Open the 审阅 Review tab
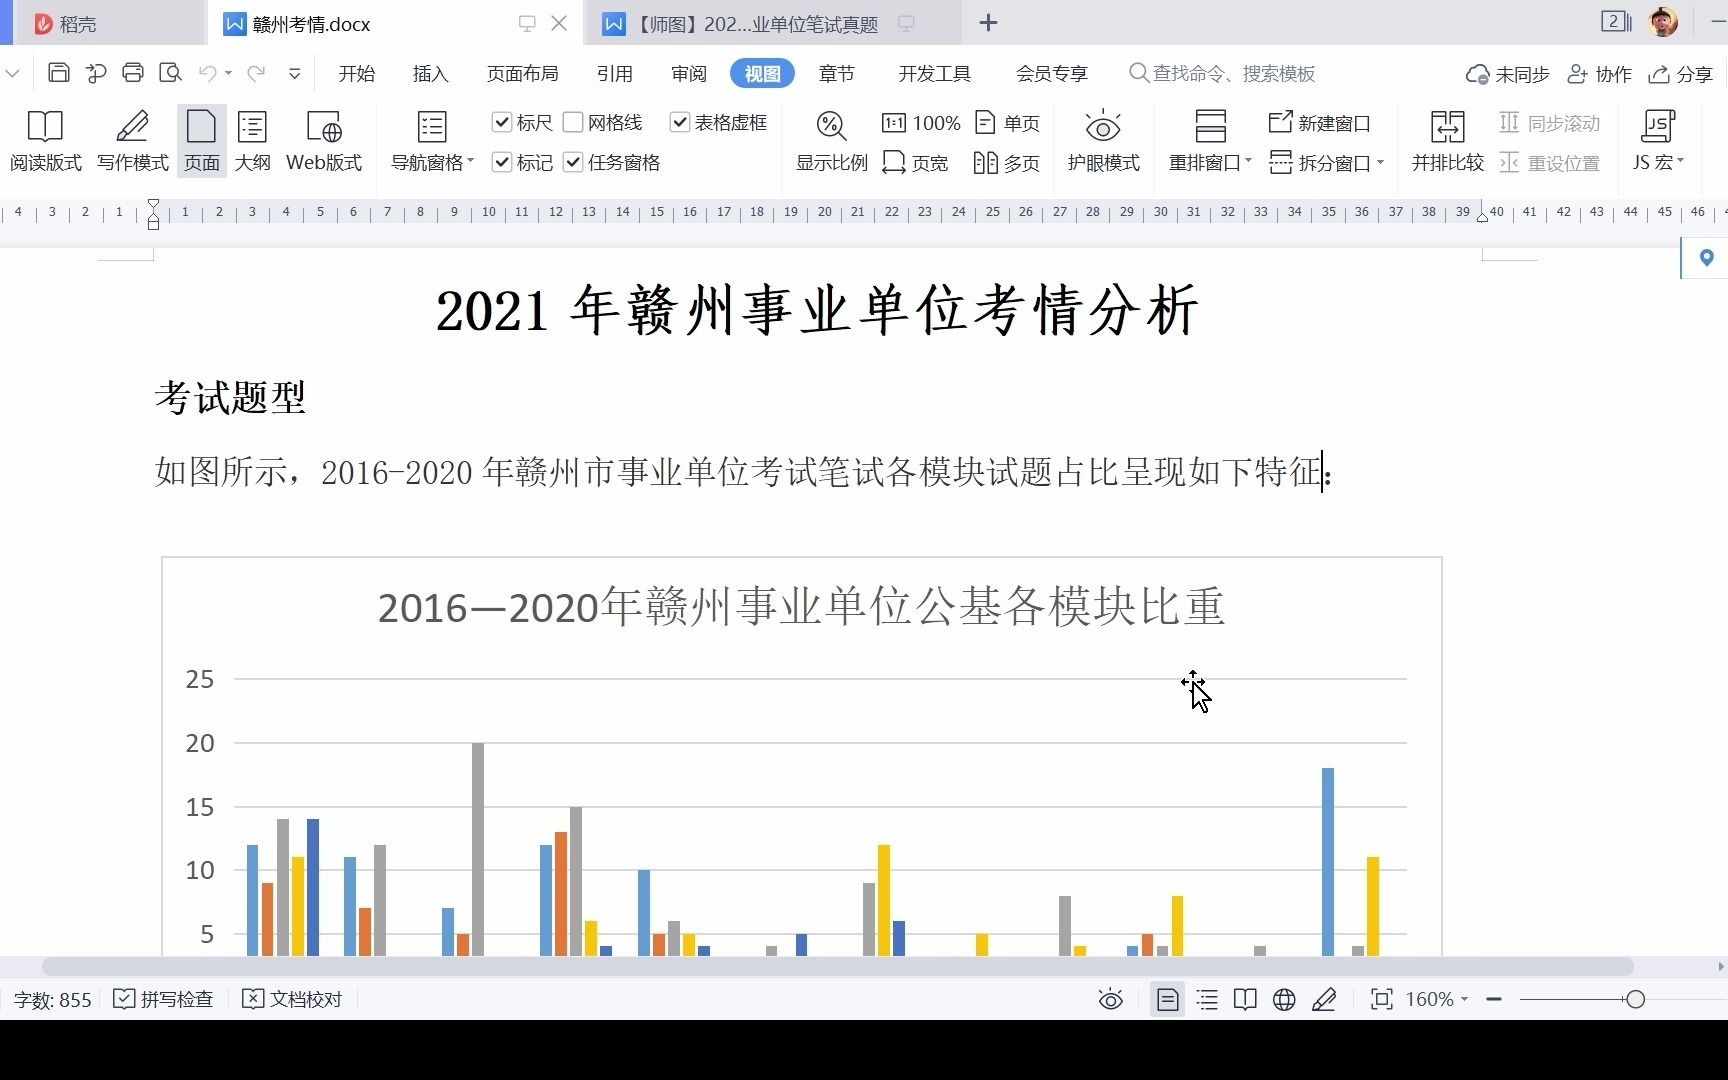The height and width of the screenshot is (1080, 1728). point(688,73)
